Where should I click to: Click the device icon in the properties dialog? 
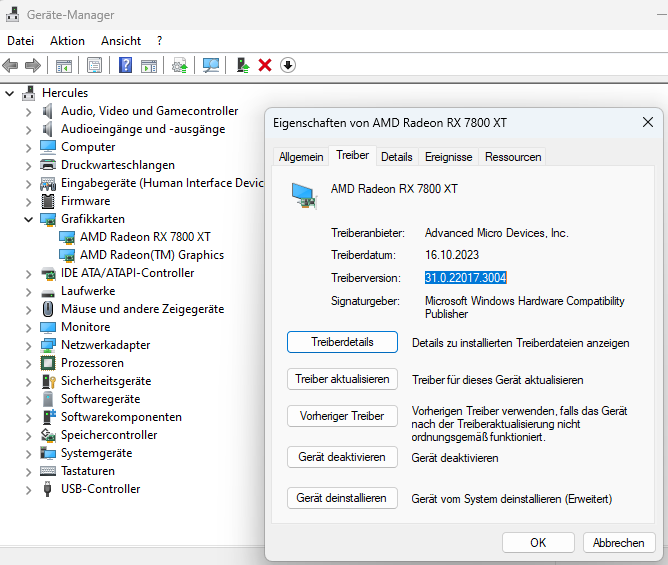coord(305,196)
